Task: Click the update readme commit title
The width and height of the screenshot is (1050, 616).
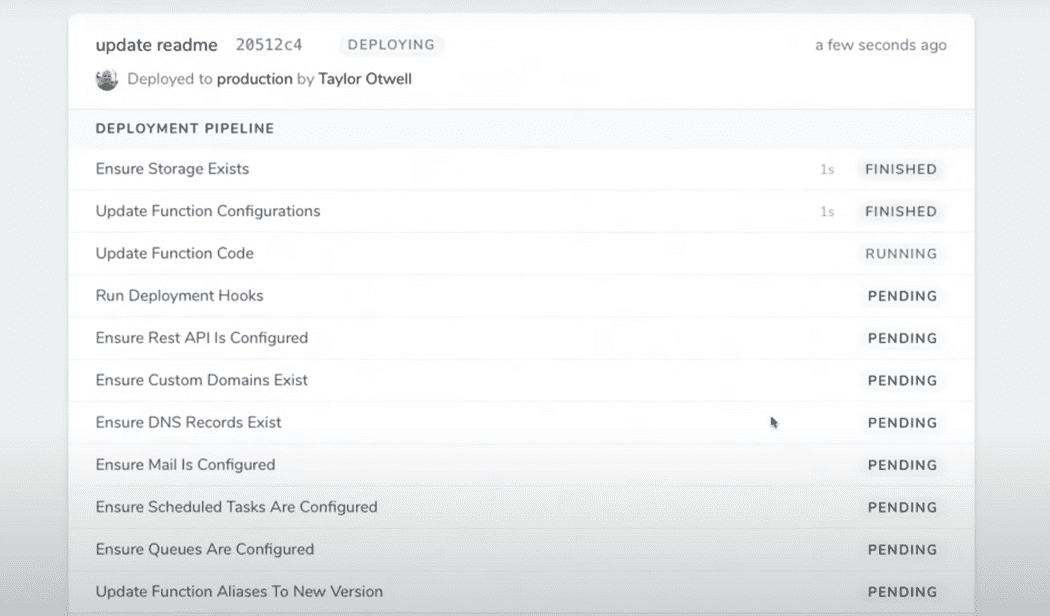Action: (157, 45)
